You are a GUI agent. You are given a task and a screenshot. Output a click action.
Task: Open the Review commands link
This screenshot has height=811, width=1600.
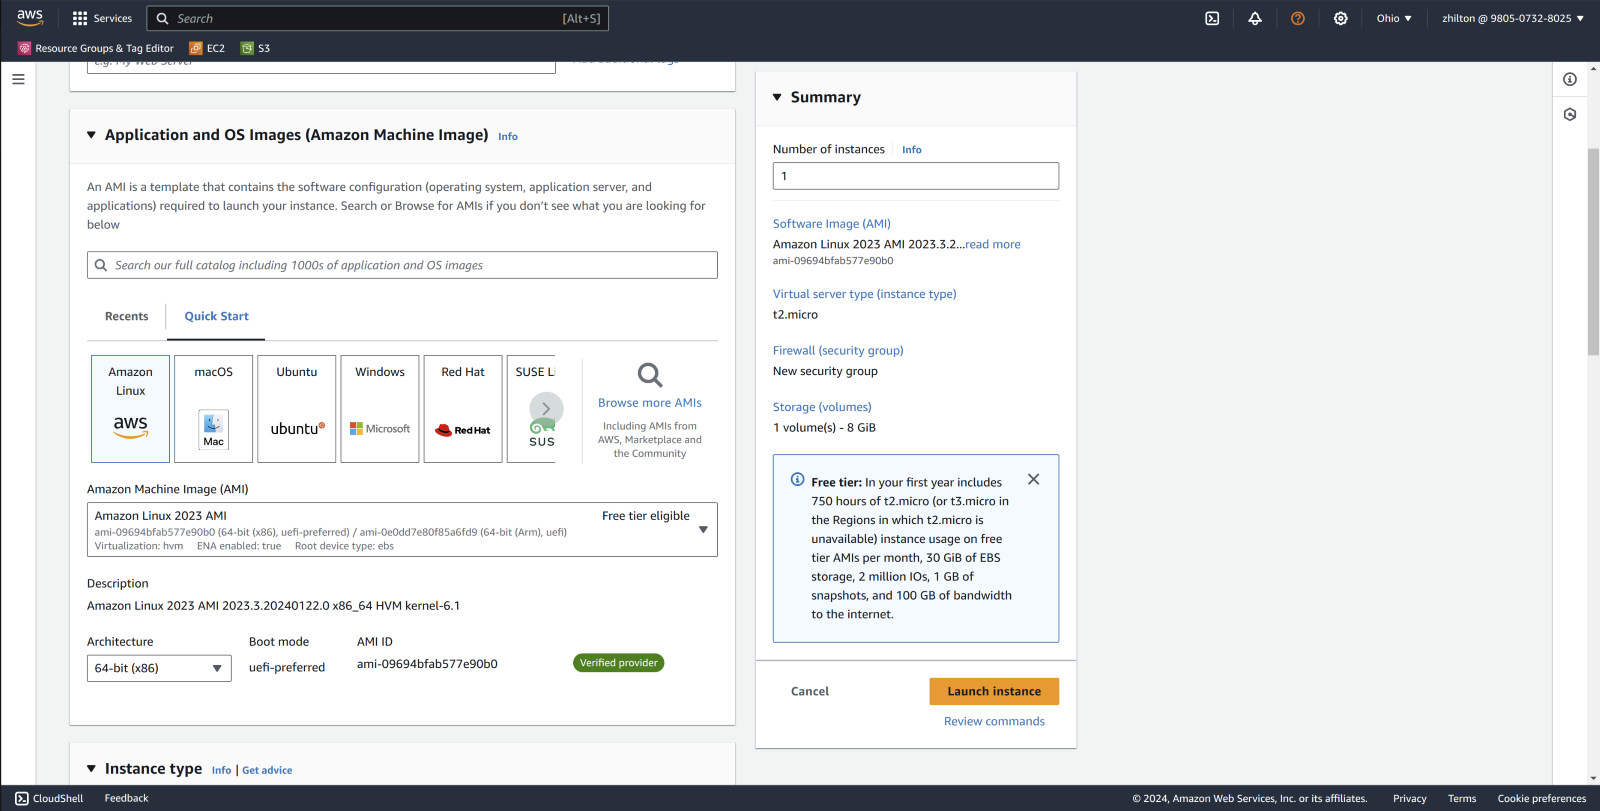tap(994, 721)
